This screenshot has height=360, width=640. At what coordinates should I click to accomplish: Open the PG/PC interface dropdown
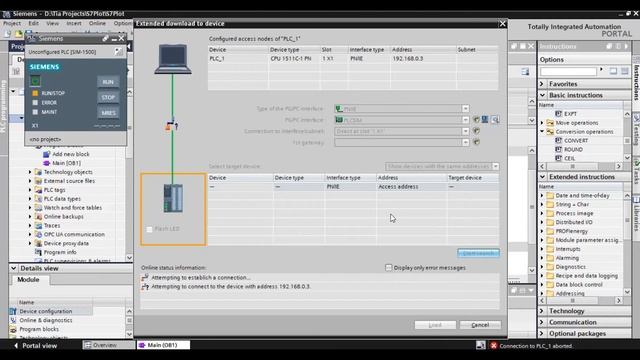[x=465, y=120]
